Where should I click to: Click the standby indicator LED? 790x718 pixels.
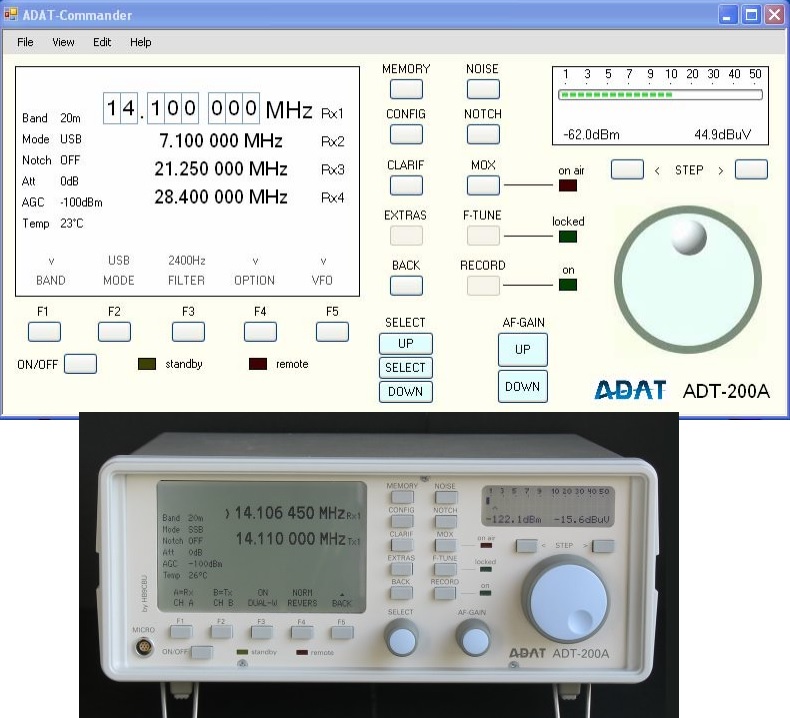pyautogui.click(x=147, y=364)
